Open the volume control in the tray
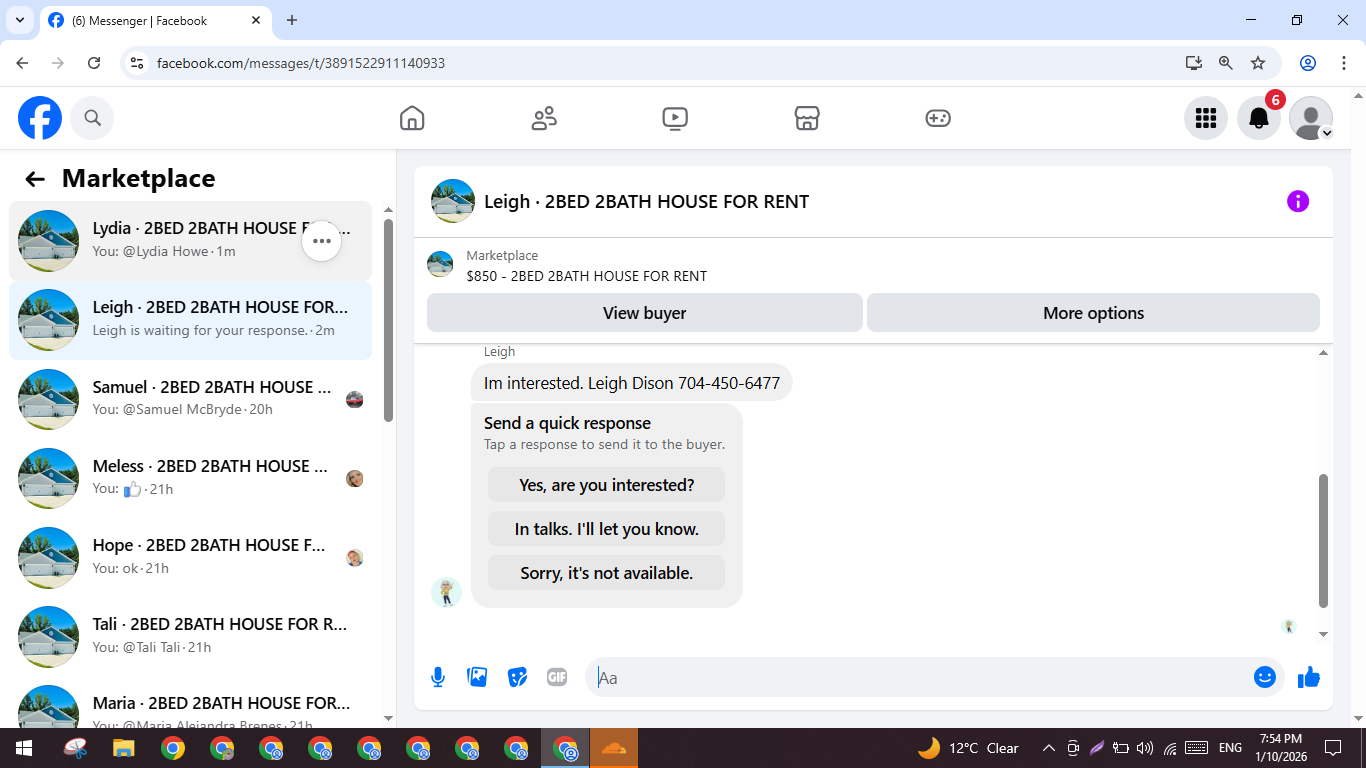 (1145, 748)
